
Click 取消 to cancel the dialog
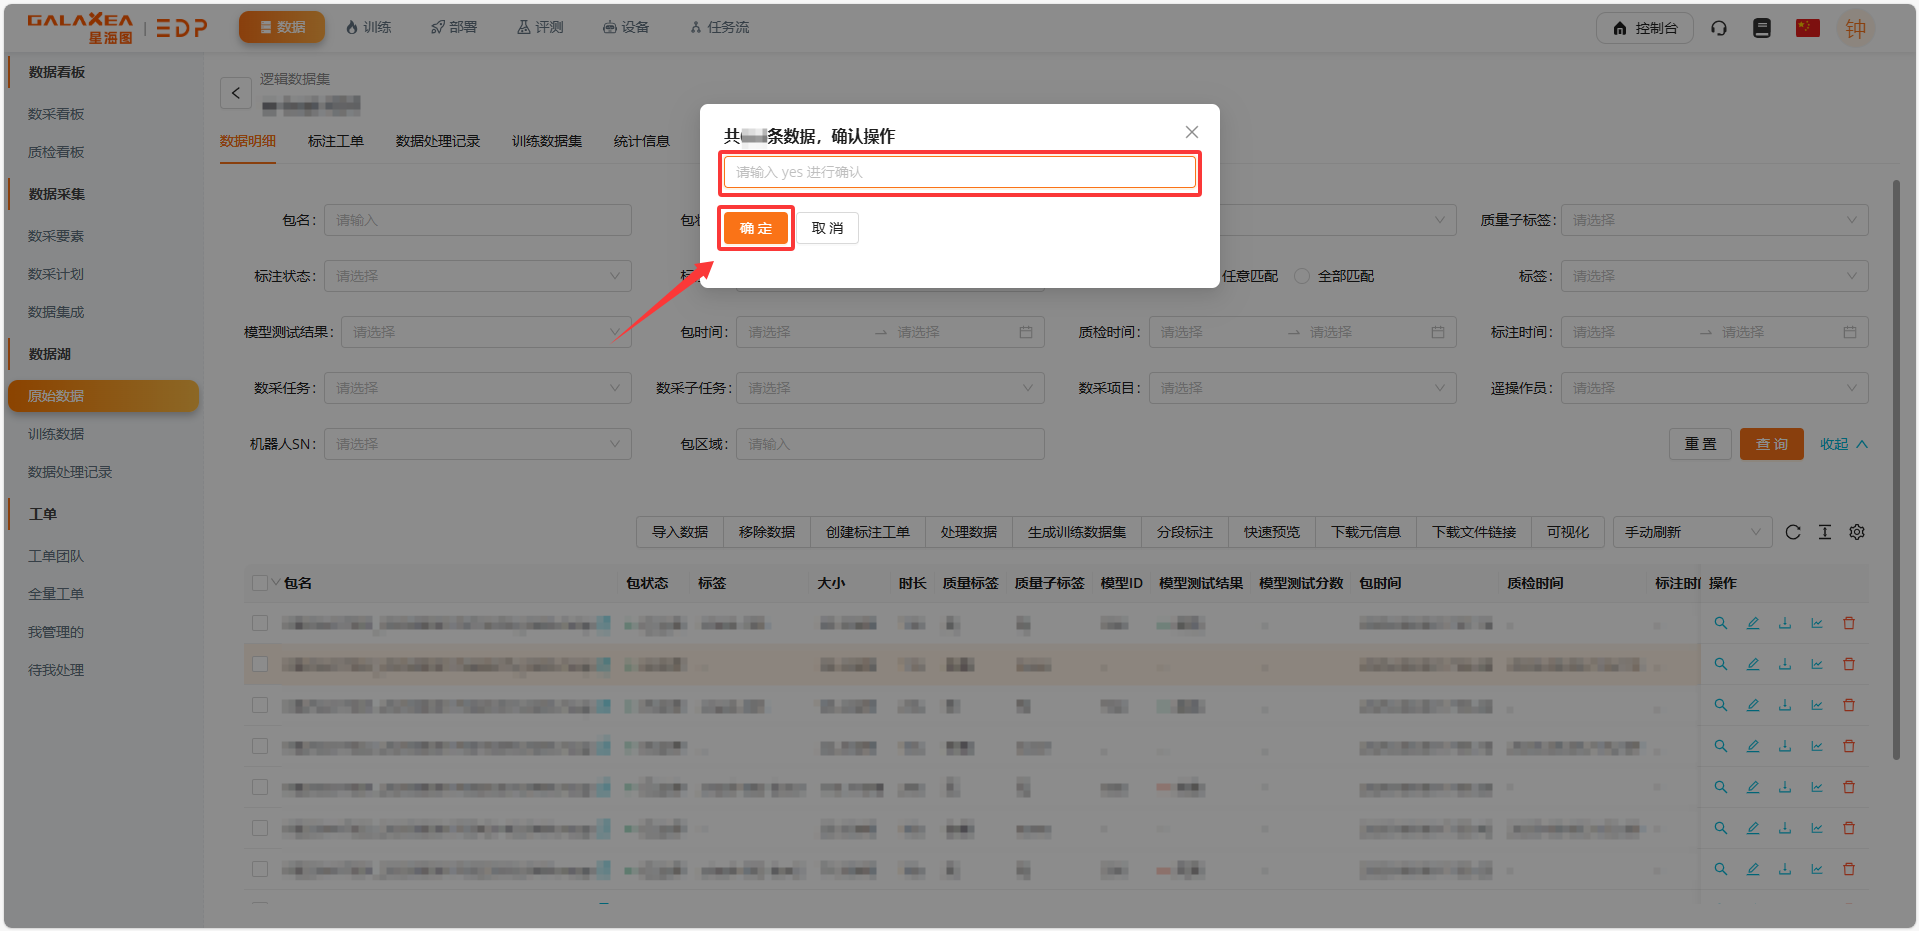point(827,228)
